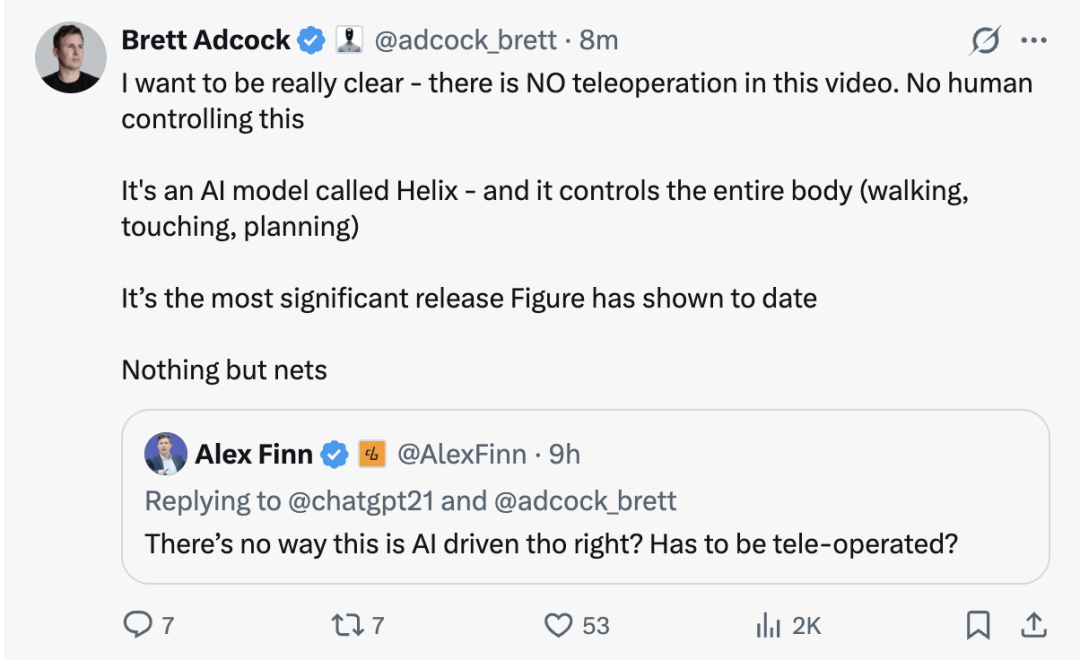Open the share options for this tweet

click(x=1030, y=625)
